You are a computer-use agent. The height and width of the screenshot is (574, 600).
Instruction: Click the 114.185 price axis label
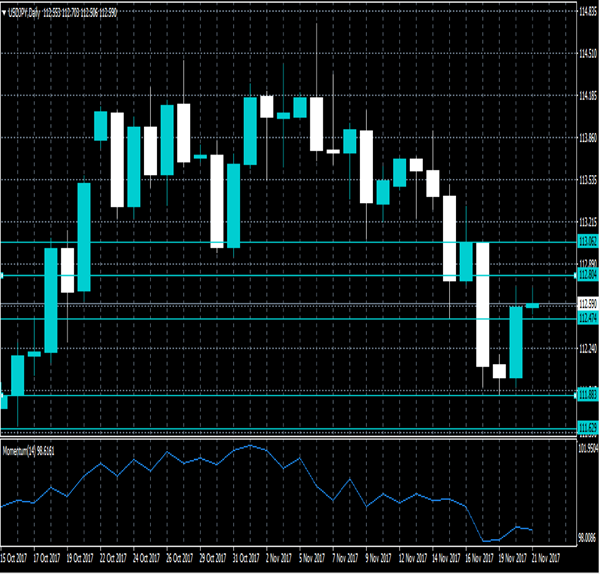[x=588, y=96]
